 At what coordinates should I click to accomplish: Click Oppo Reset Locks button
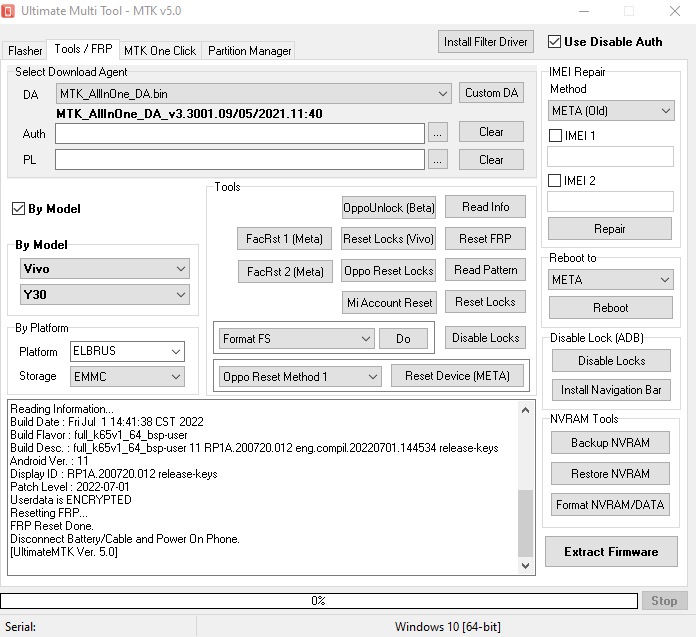click(389, 271)
